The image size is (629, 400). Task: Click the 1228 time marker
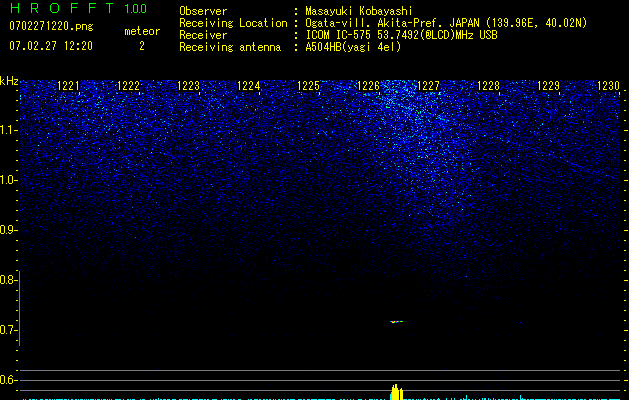(x=489, y=86)
